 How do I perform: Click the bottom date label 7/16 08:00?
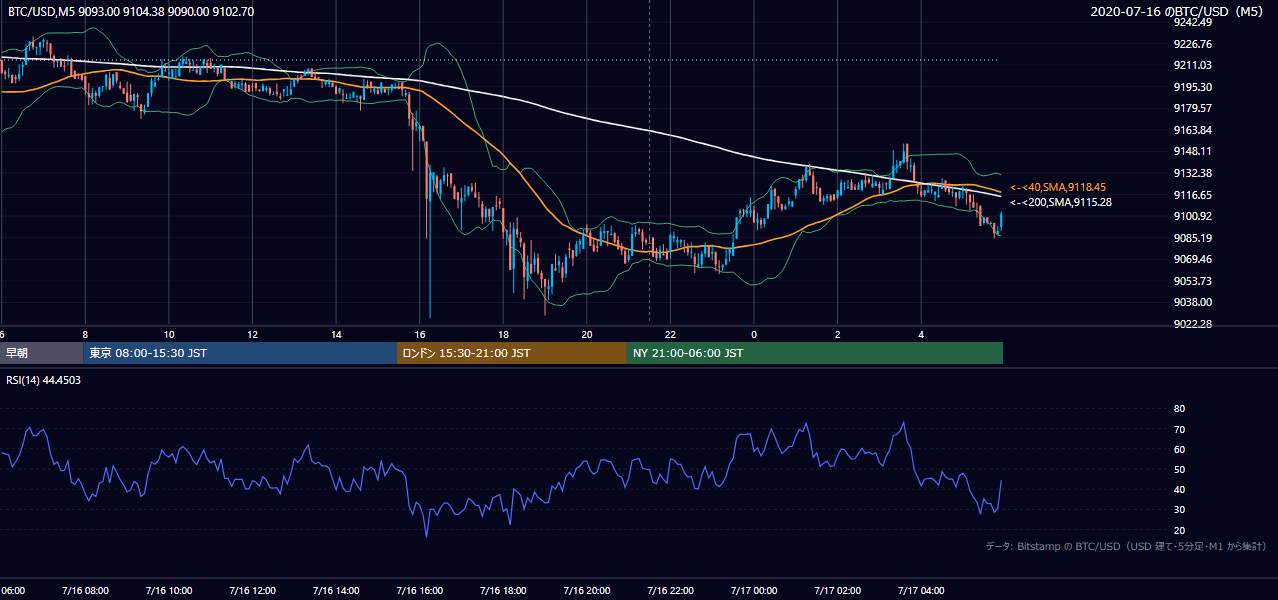click(x=84, y=591)
